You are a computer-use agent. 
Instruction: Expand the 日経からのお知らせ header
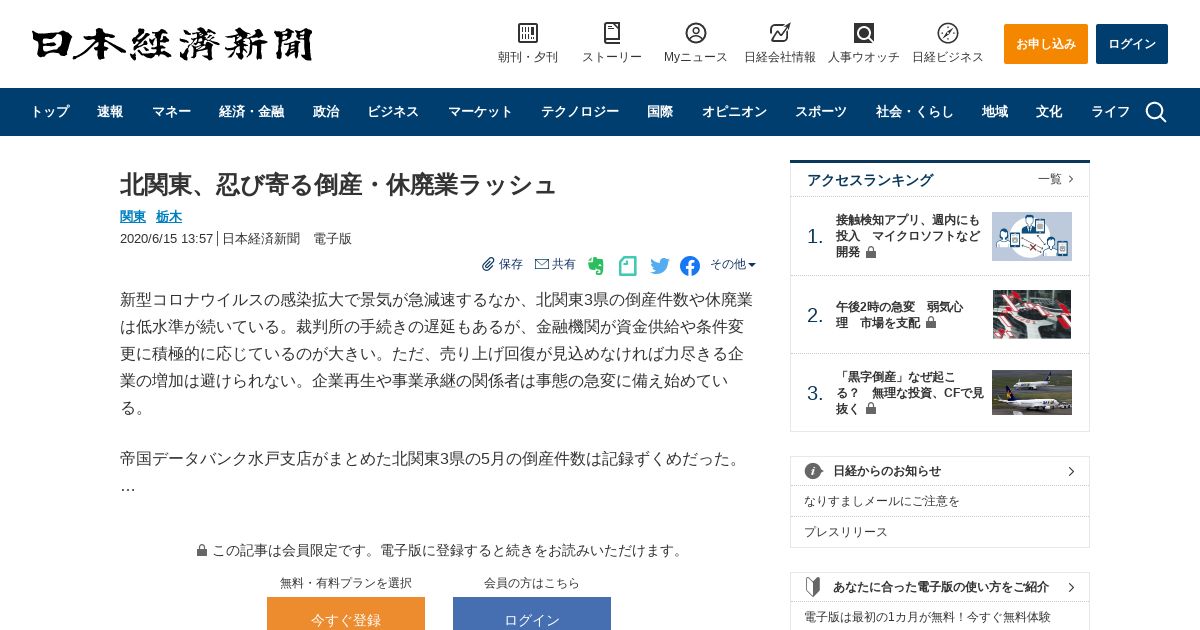[x=940, y=471]
